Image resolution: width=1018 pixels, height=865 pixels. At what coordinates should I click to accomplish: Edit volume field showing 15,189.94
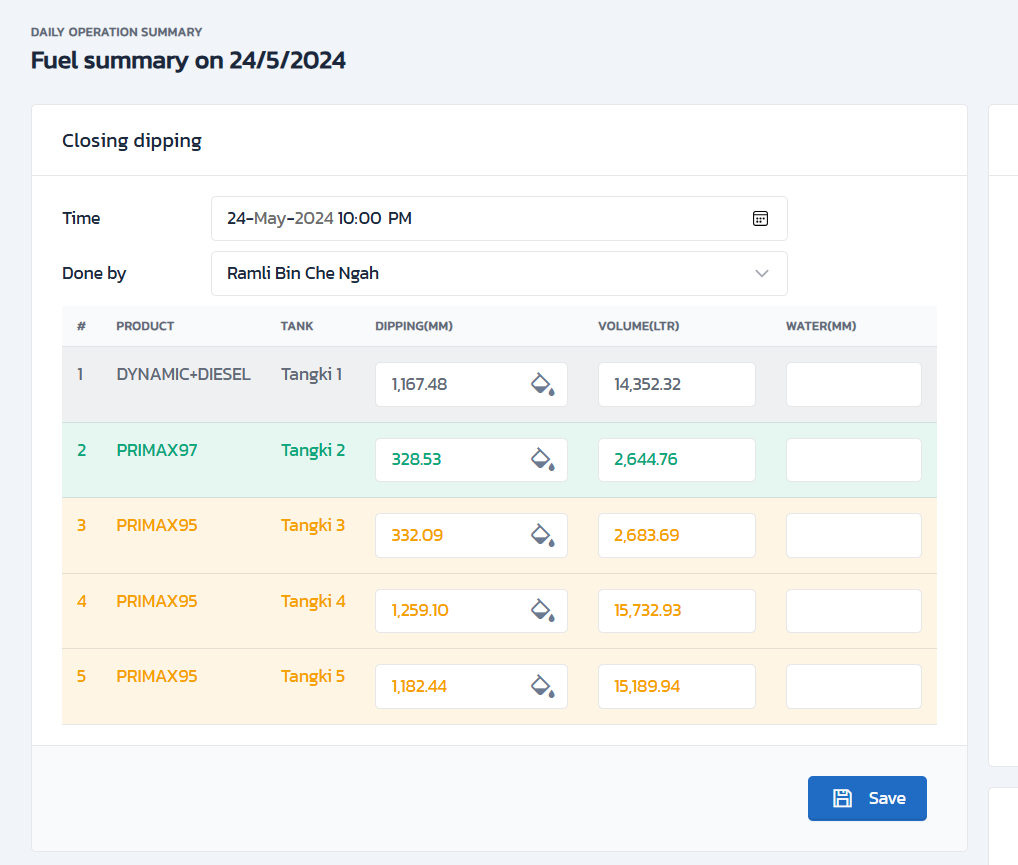point(676,687)
